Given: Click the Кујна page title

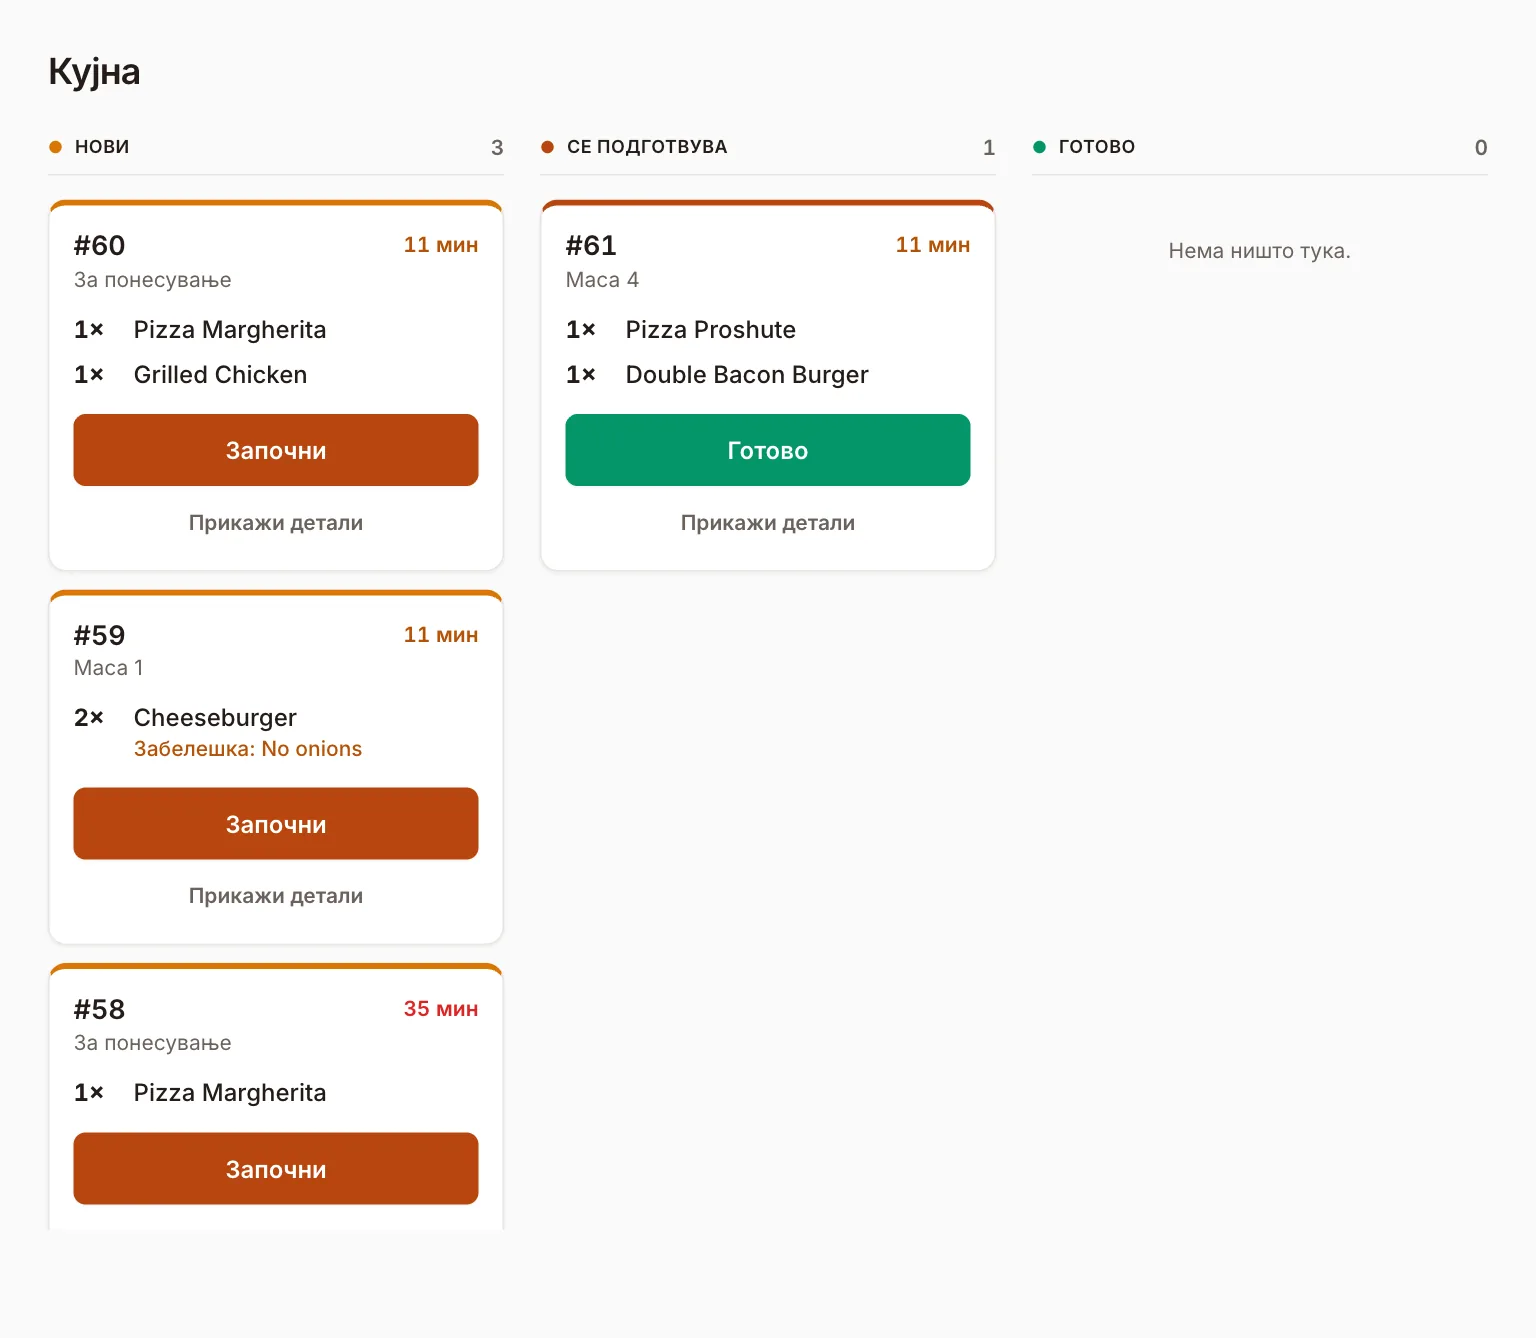Looking at the screenshot, I should point(94,72).
